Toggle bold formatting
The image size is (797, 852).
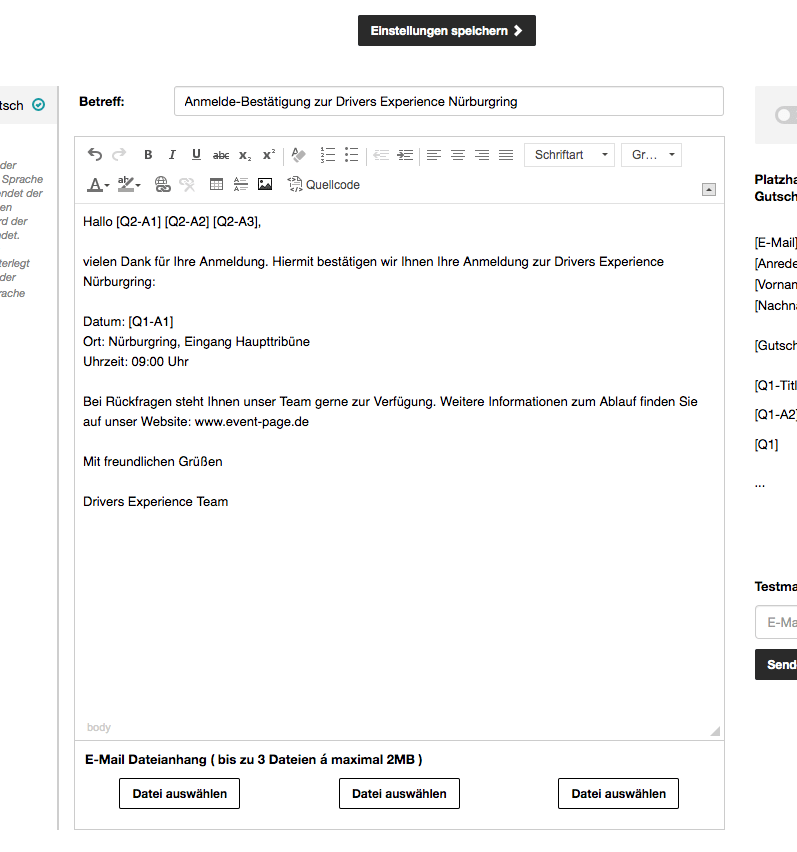pyautogui.click(x=148, y=155)
